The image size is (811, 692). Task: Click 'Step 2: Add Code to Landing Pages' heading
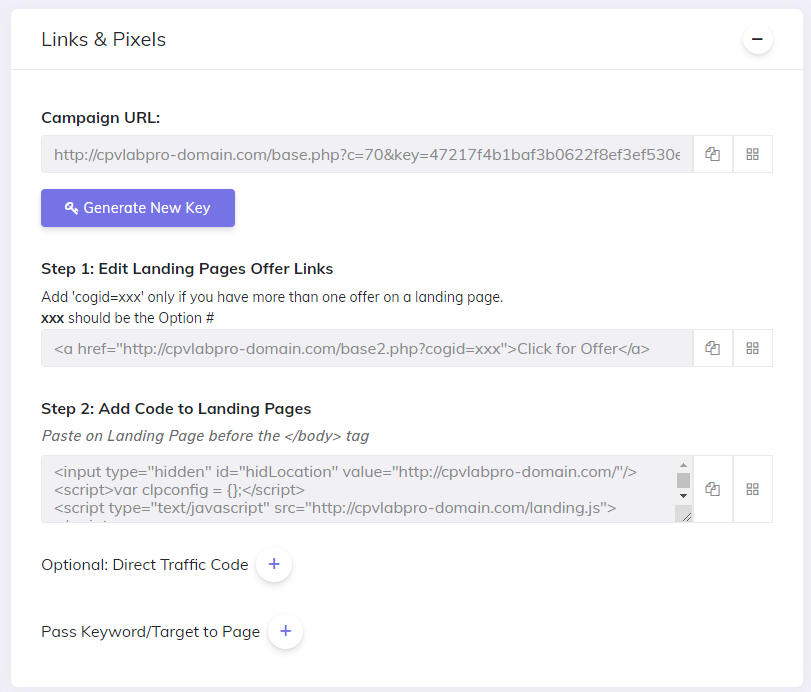point(176,409)
